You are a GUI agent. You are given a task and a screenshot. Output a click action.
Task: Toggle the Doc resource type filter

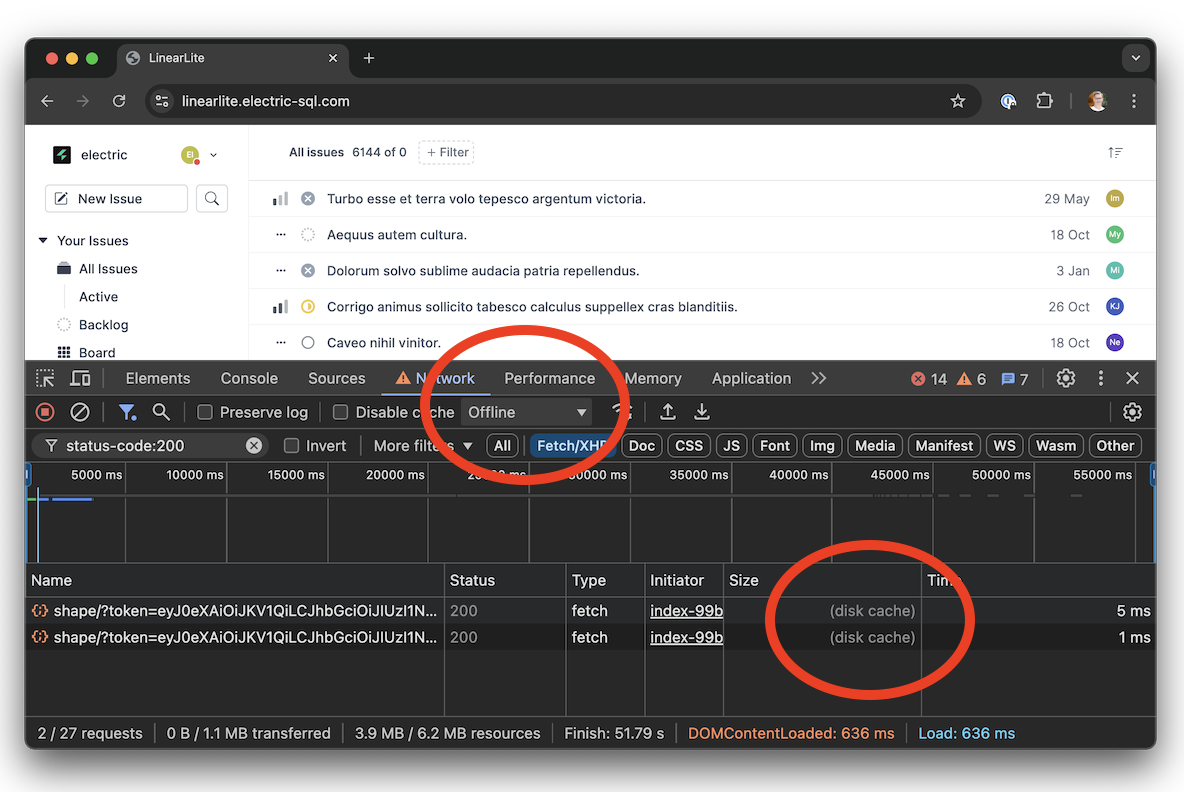click(641, 446)
